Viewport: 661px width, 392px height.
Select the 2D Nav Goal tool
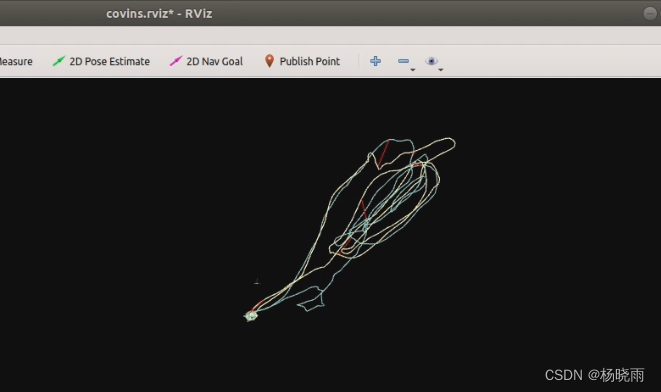206,61
